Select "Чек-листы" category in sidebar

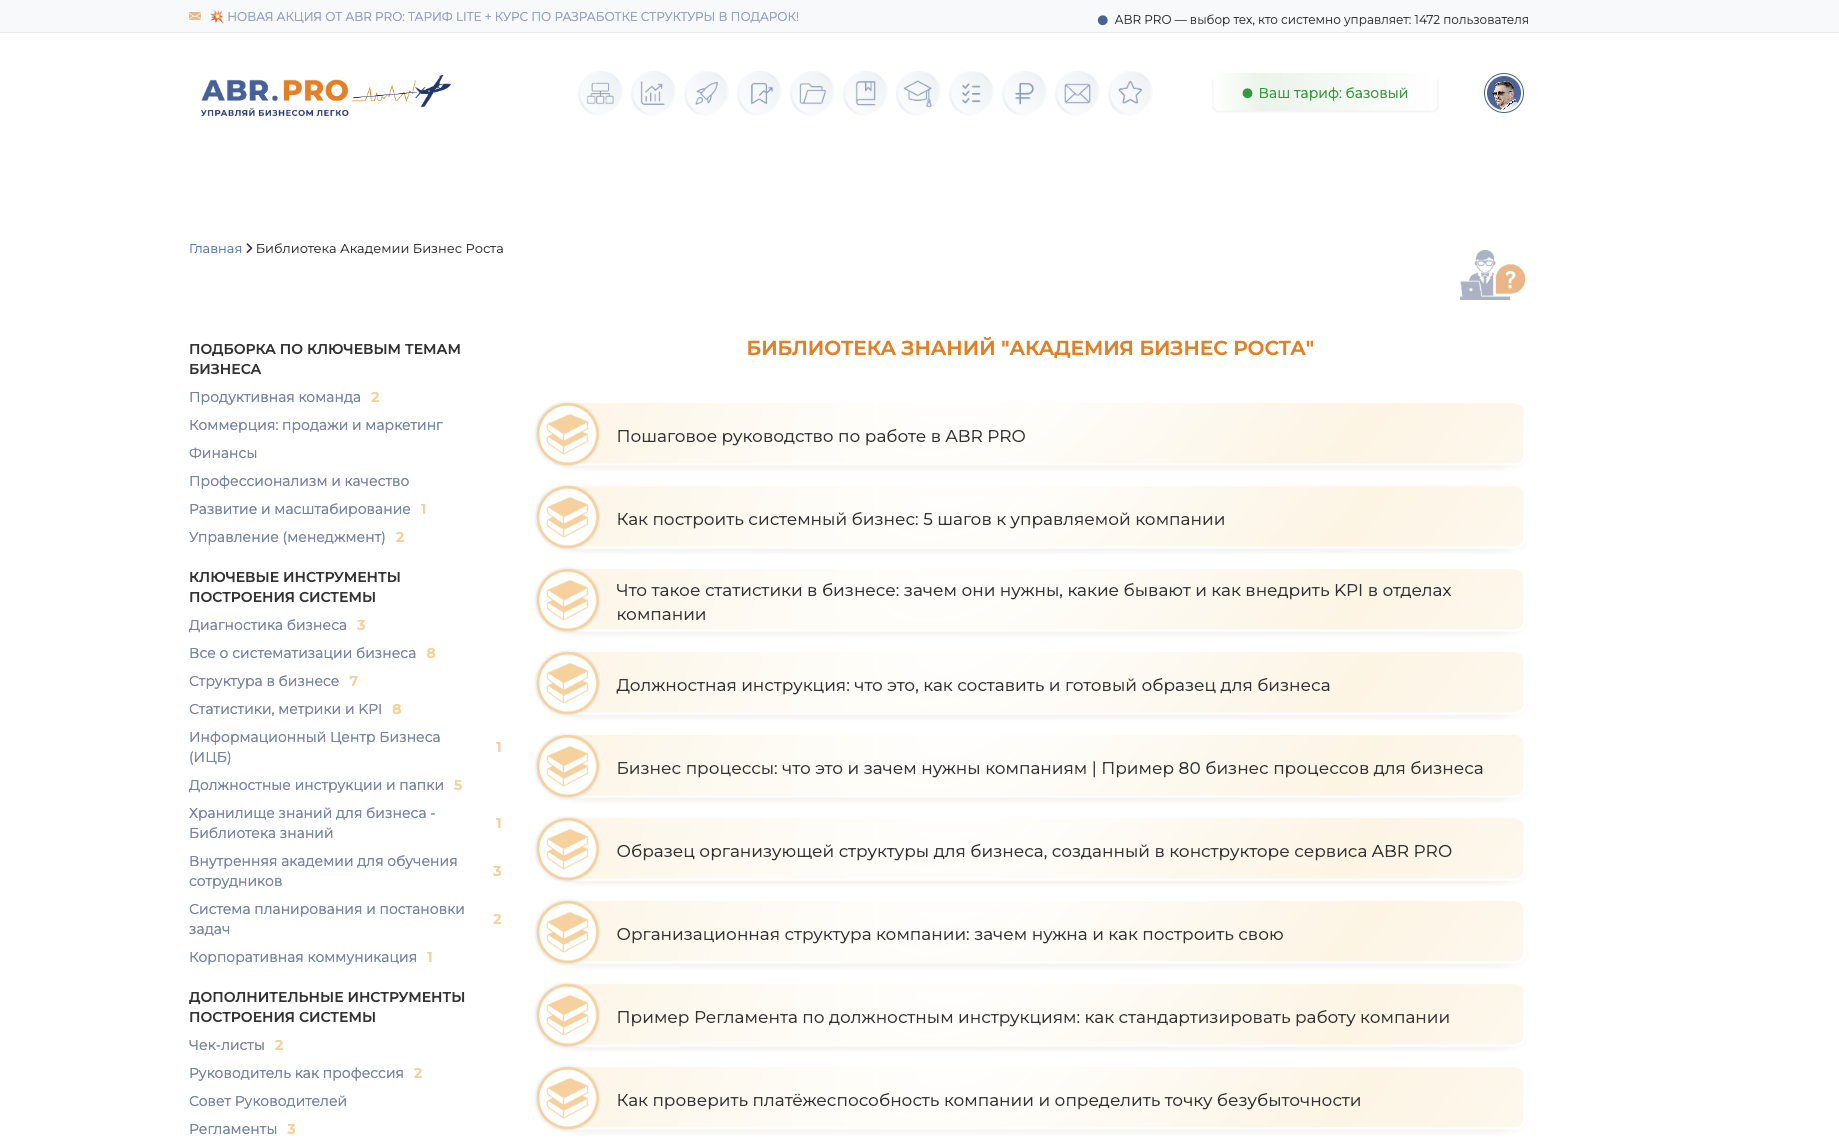[x=227, y=1045]
